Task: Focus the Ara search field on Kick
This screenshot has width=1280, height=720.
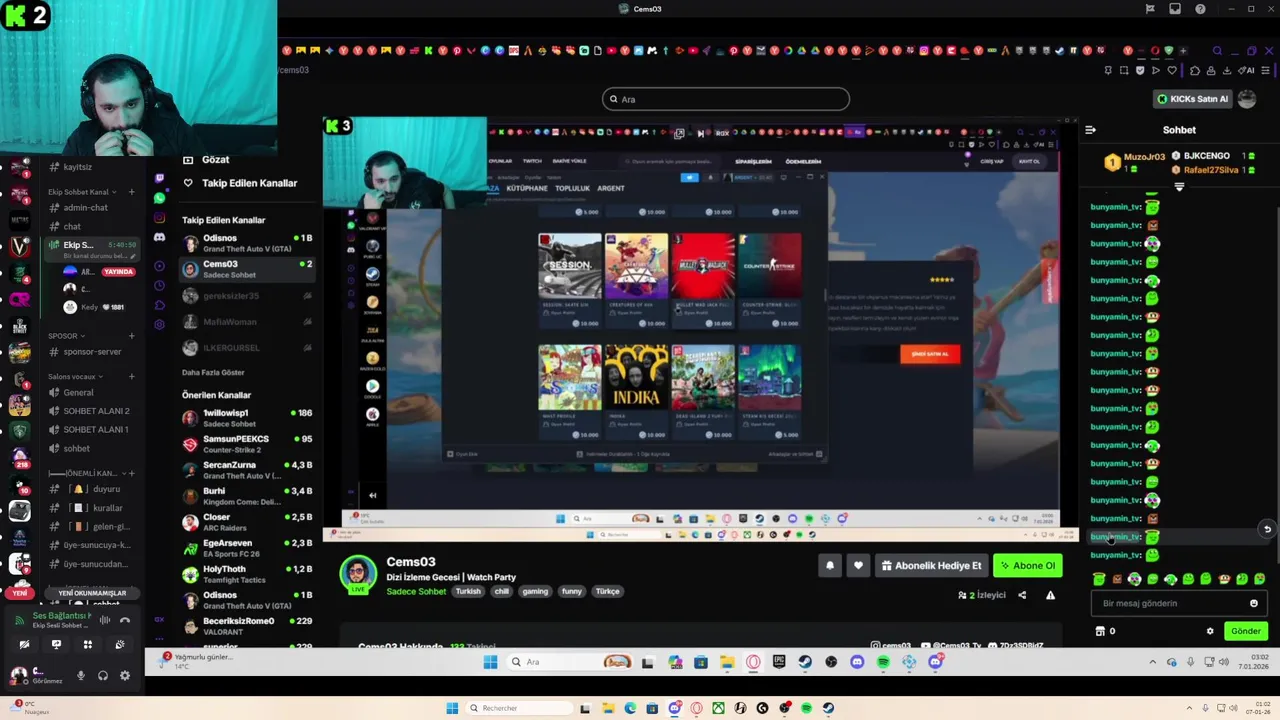Action: coord(726,99)
